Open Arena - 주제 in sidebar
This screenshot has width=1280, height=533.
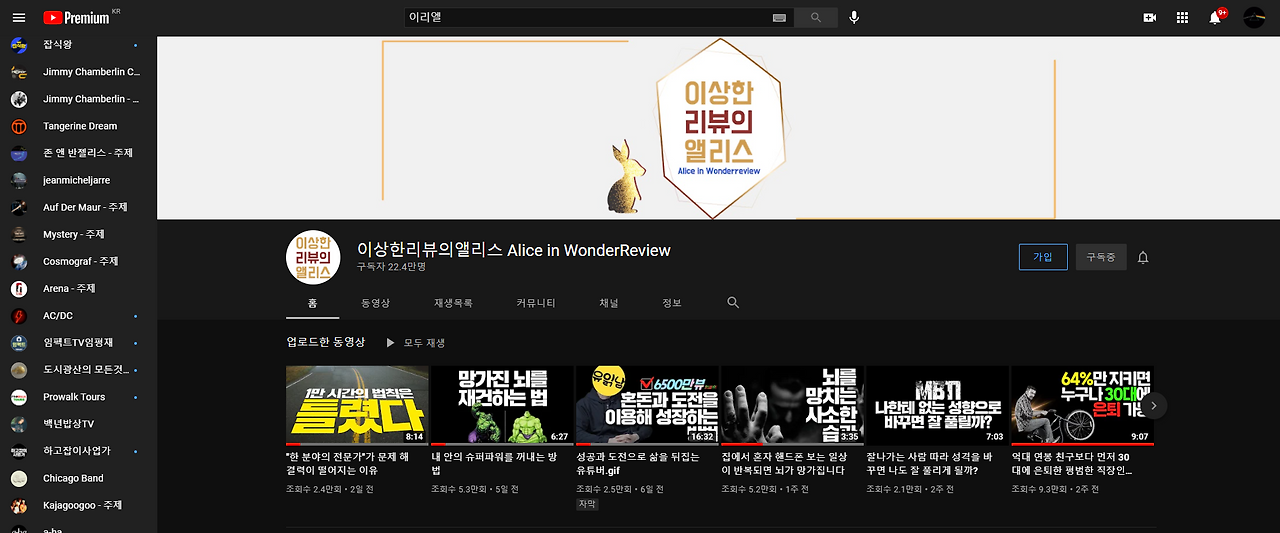click(76, 288)
